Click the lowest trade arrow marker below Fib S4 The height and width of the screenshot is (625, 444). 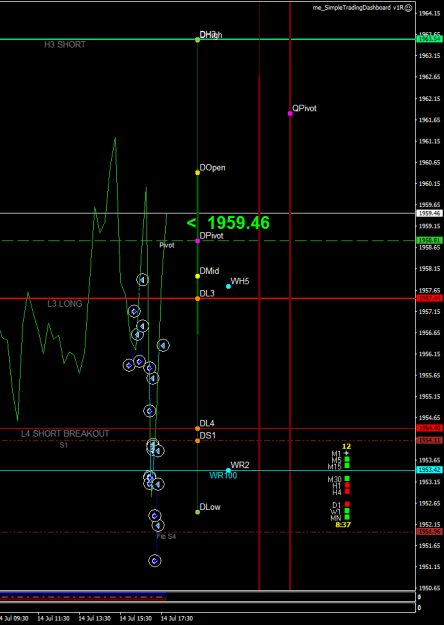coord(155,561)
